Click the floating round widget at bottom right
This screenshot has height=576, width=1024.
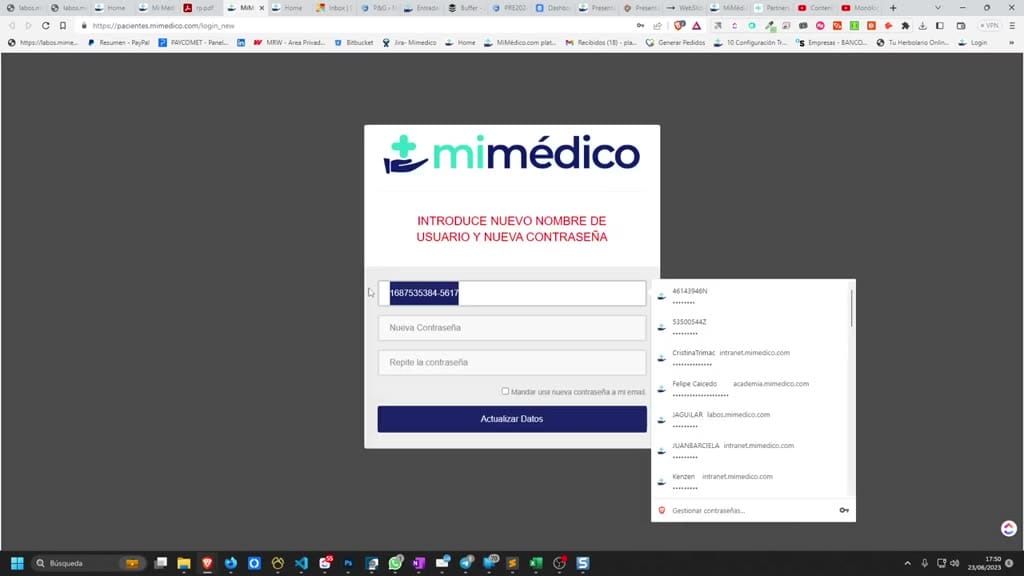1009,528
